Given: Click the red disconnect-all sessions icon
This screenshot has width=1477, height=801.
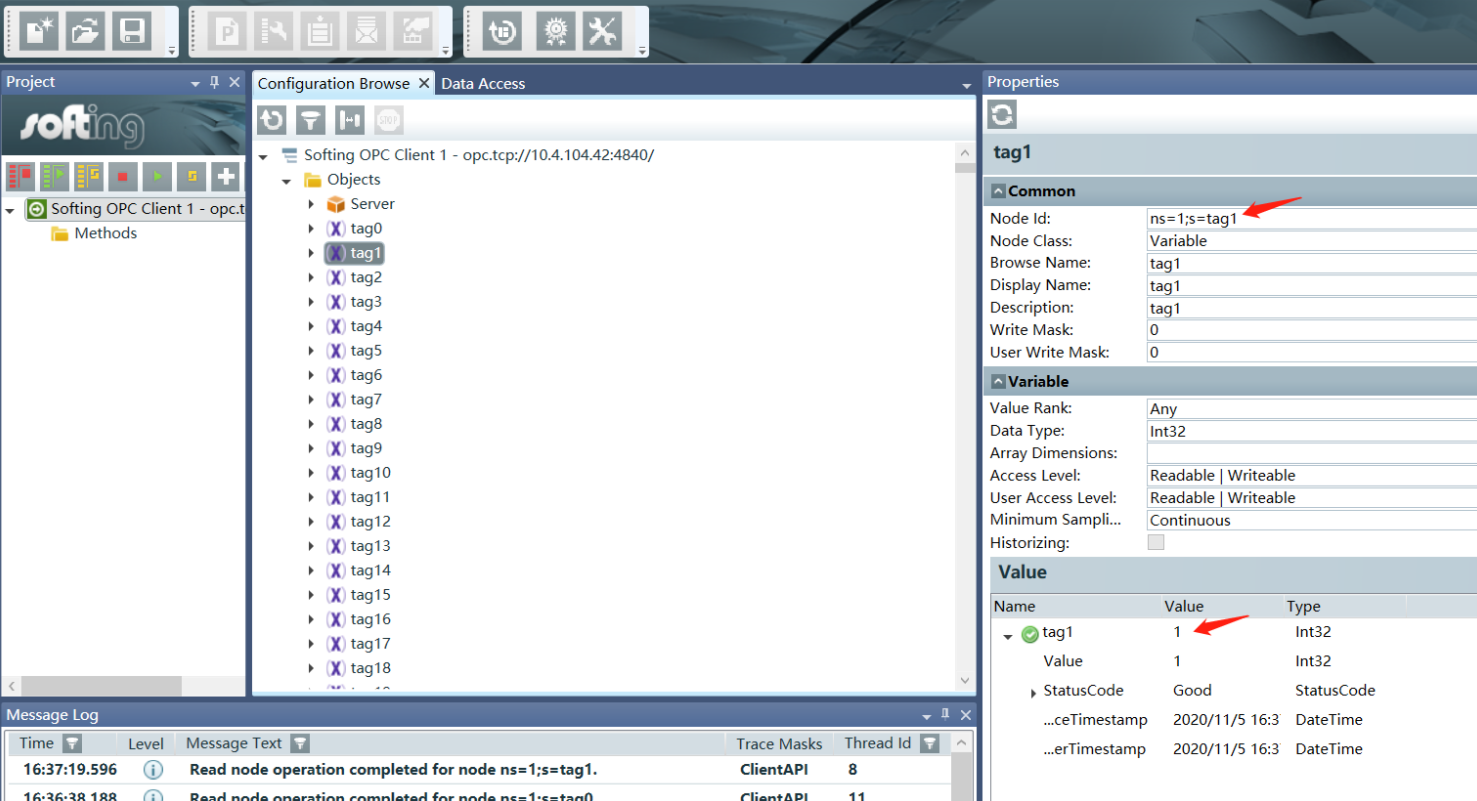Looking at the screenshot, I should (x=20, y=176).
